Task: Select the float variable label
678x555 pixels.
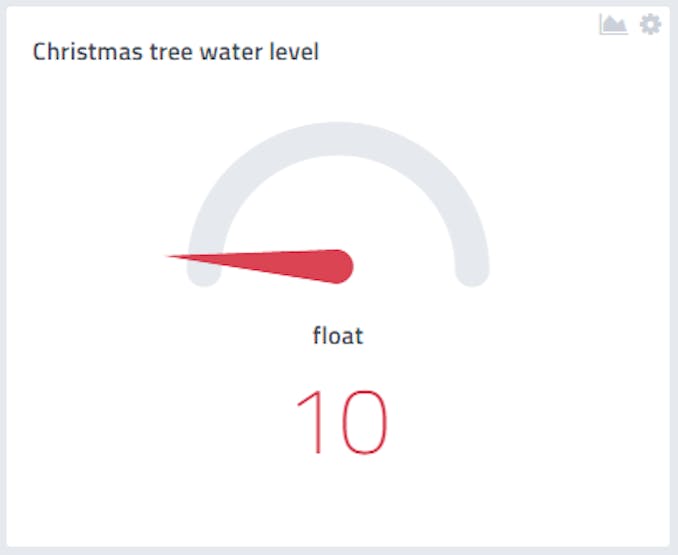Action: pos(338,335)
